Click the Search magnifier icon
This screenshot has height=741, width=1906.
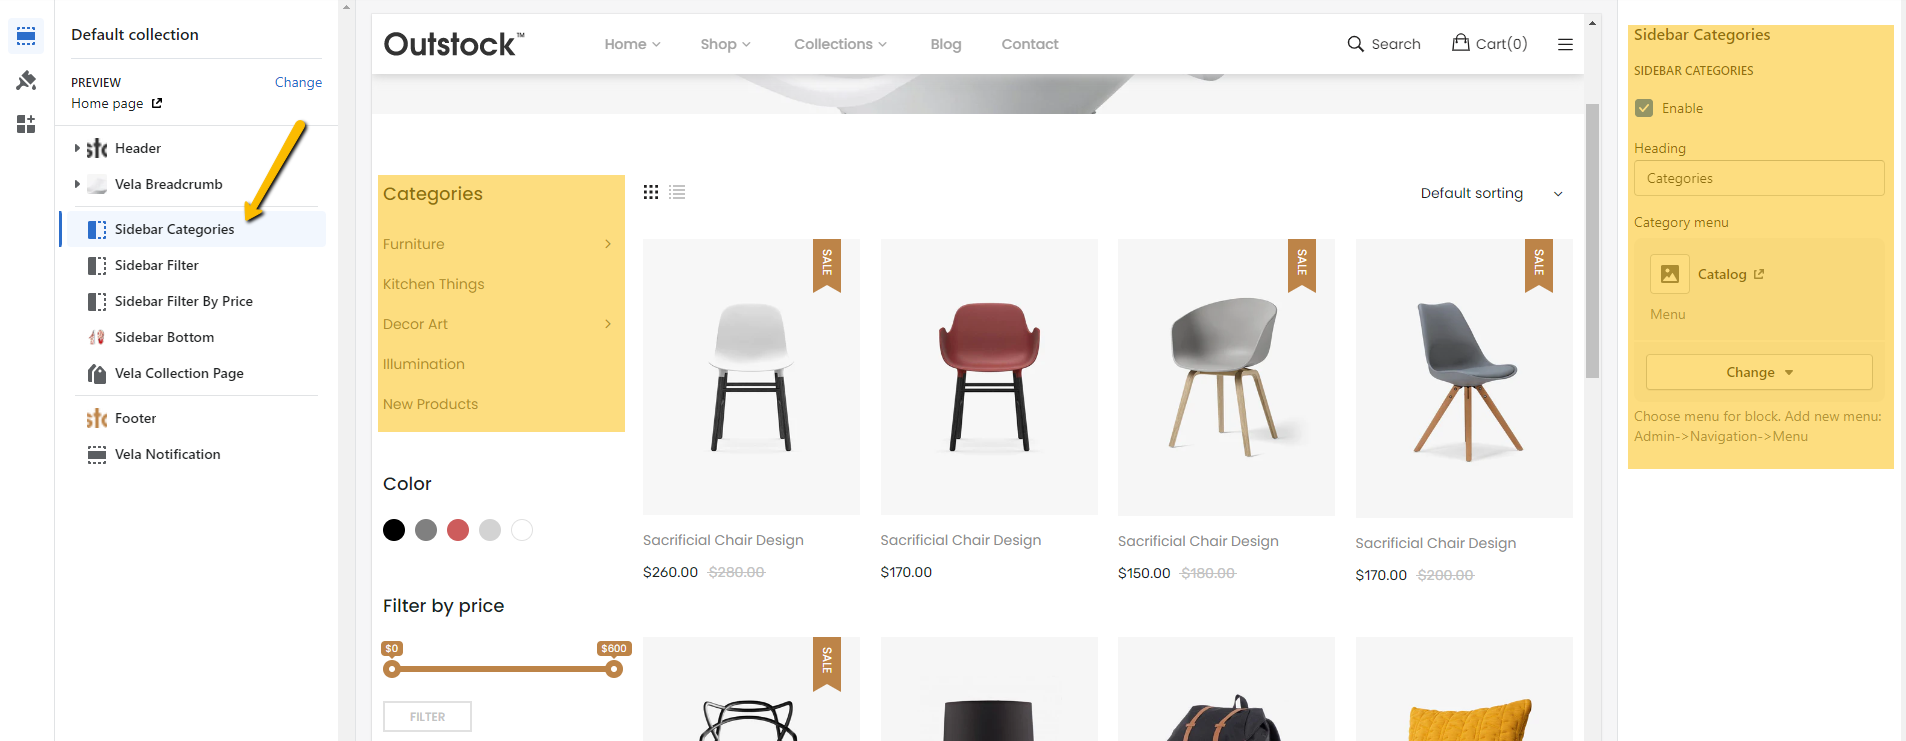(1355, 44)
